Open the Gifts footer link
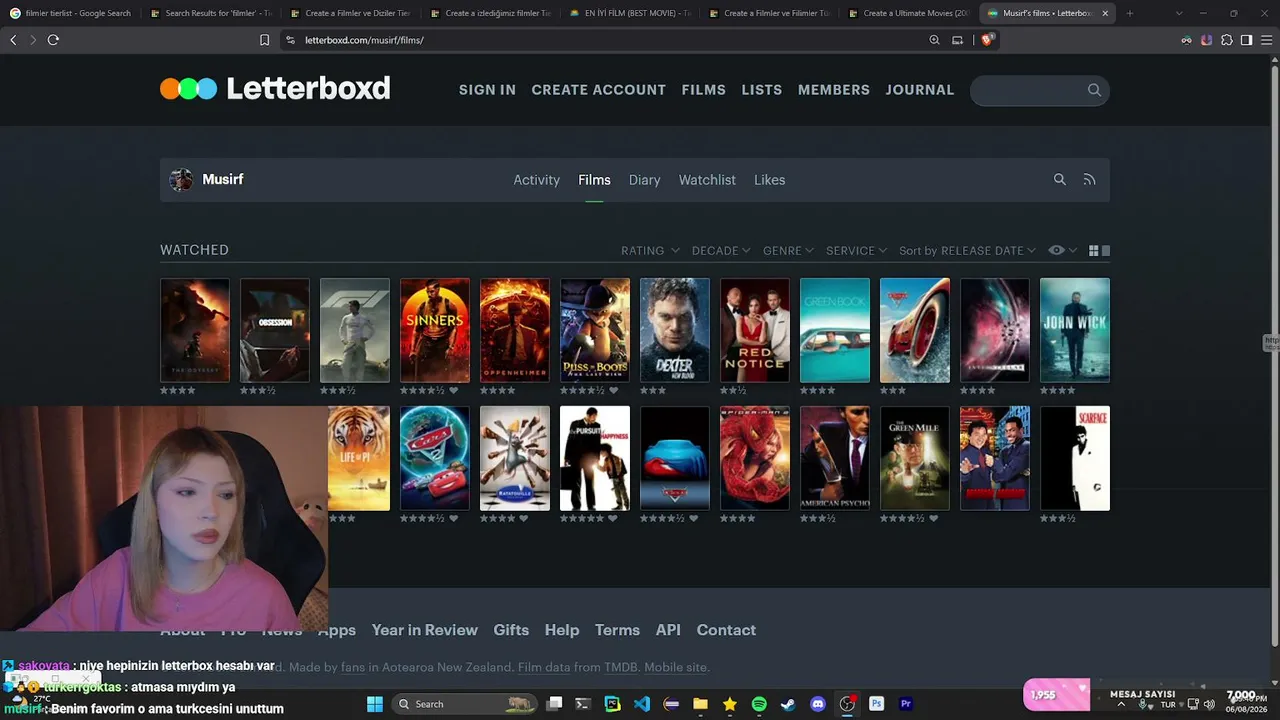Viewport: 1280px width, 720px height. pyautogui.click(x=511, y=630)
